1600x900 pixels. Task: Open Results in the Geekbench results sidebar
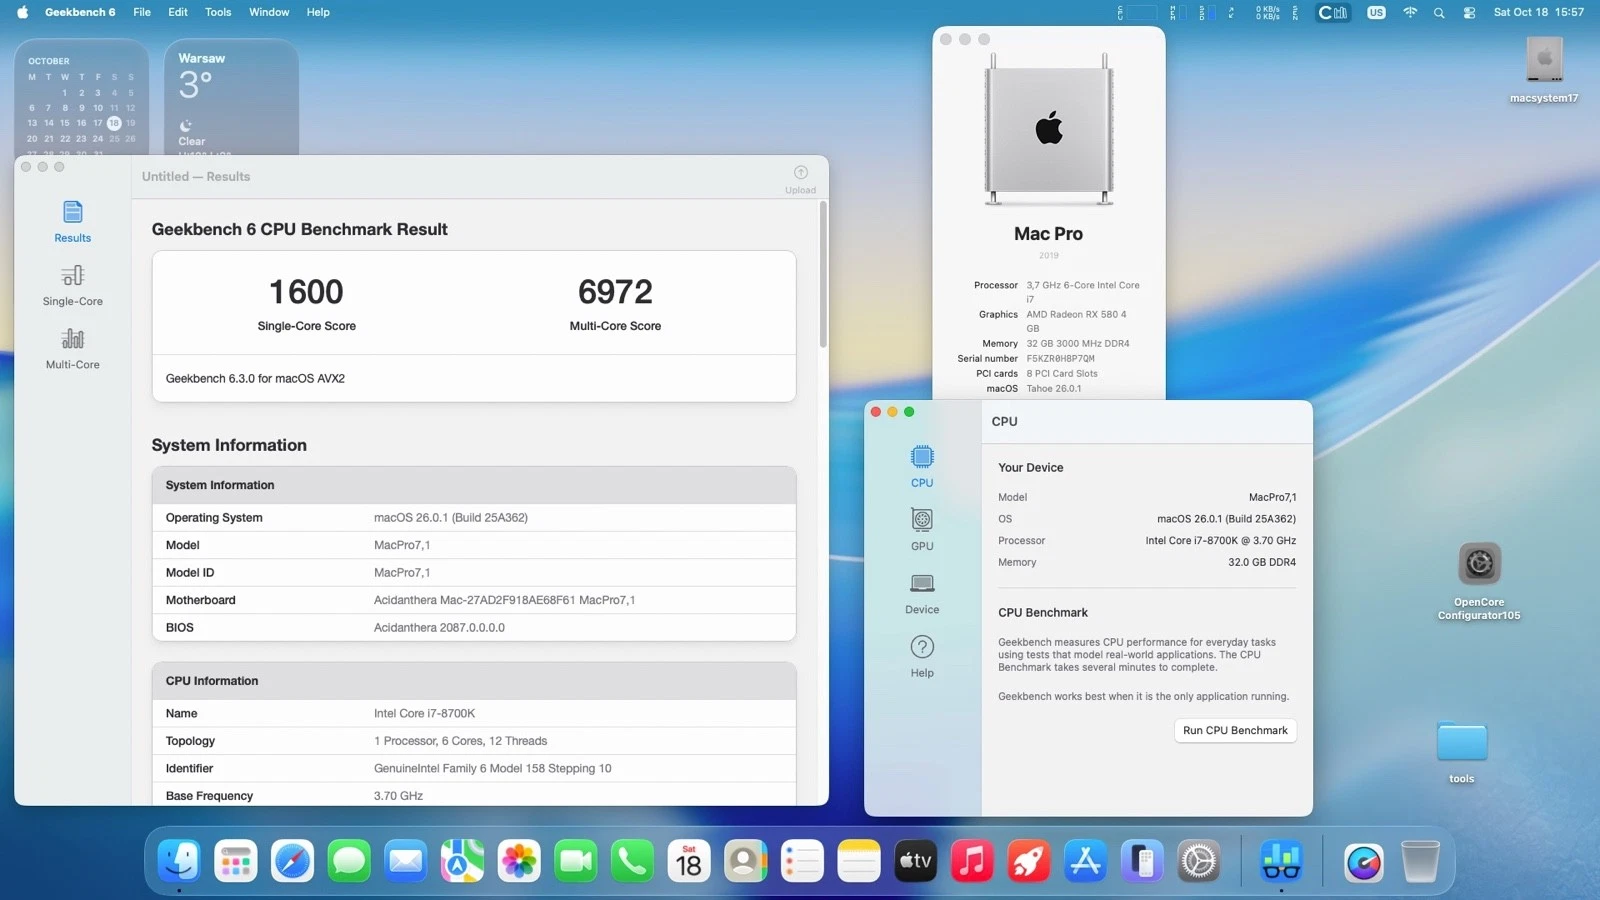pos(72,222)
